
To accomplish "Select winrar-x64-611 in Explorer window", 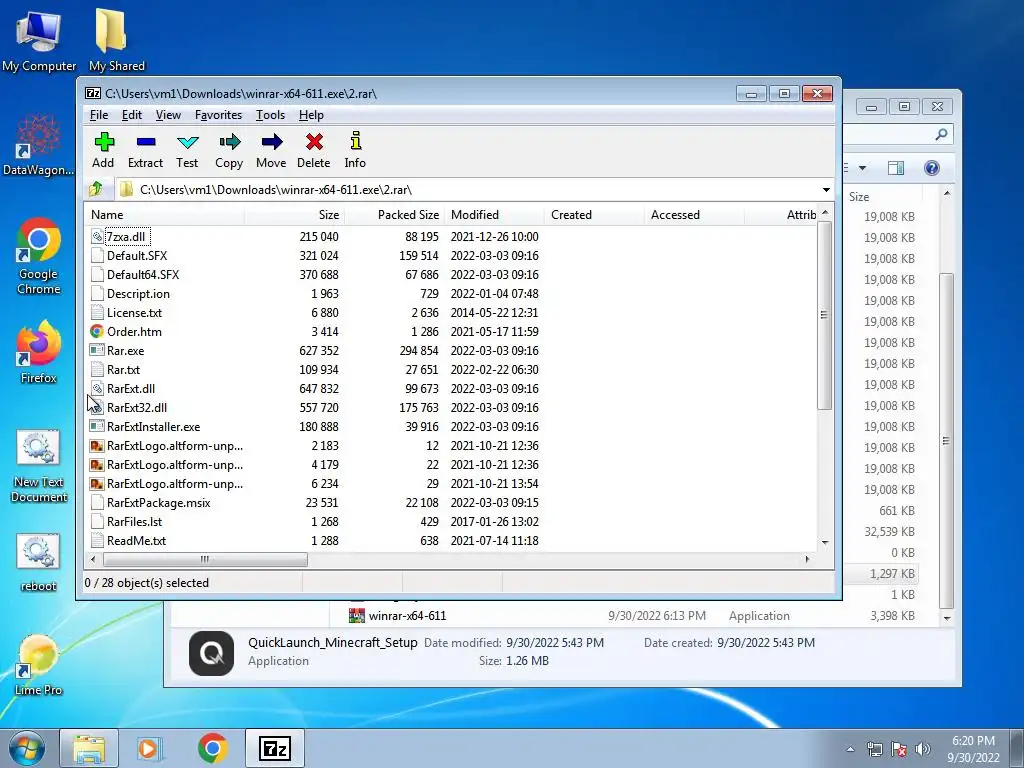I will (x=407, y=616).
